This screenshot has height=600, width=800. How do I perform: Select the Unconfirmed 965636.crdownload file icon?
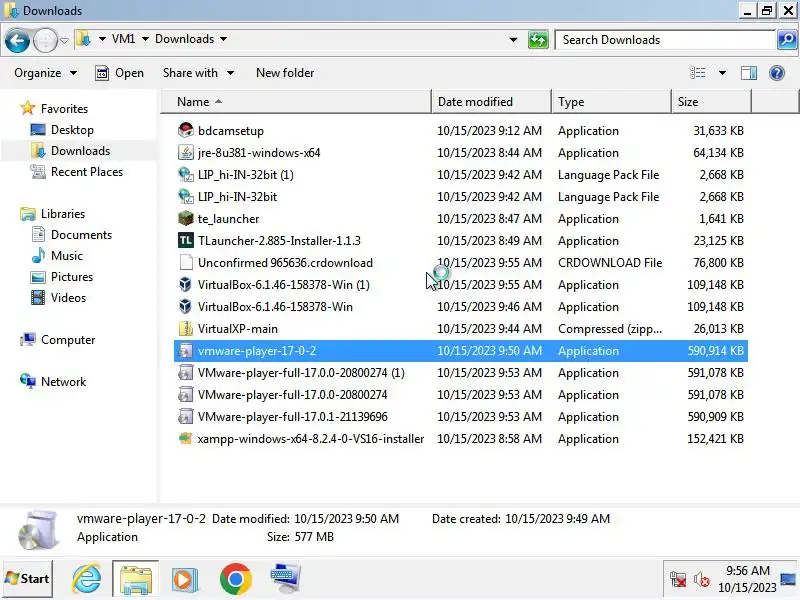click(186, 262)
